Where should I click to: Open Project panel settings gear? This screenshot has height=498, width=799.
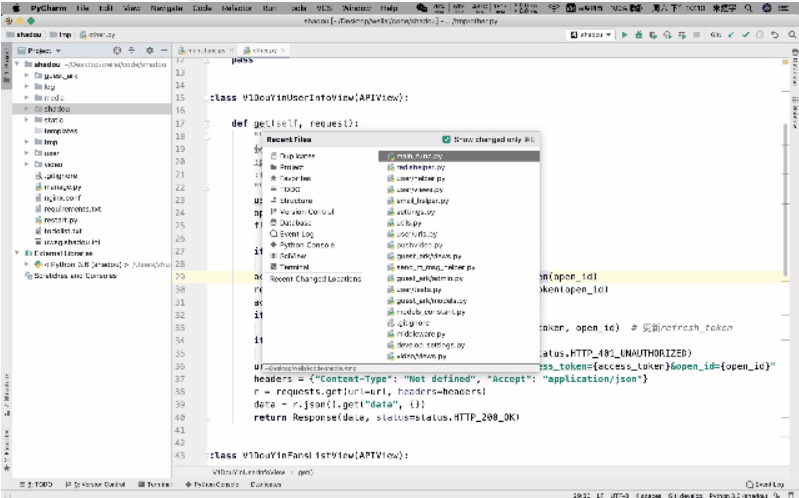point(149,50)
